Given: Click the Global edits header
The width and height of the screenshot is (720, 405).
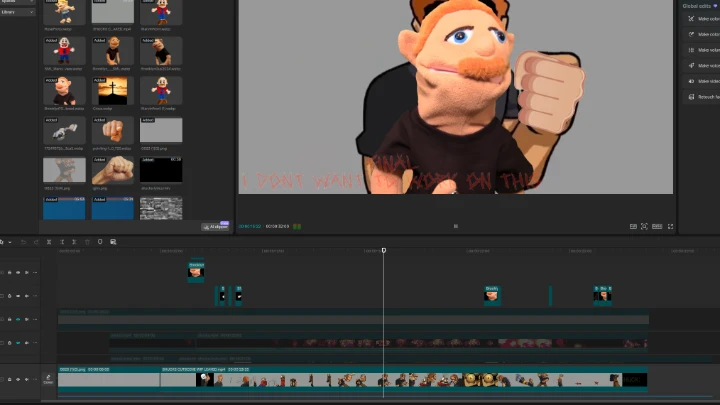Looking at the screenshot, I should click(x=699, y=6).
